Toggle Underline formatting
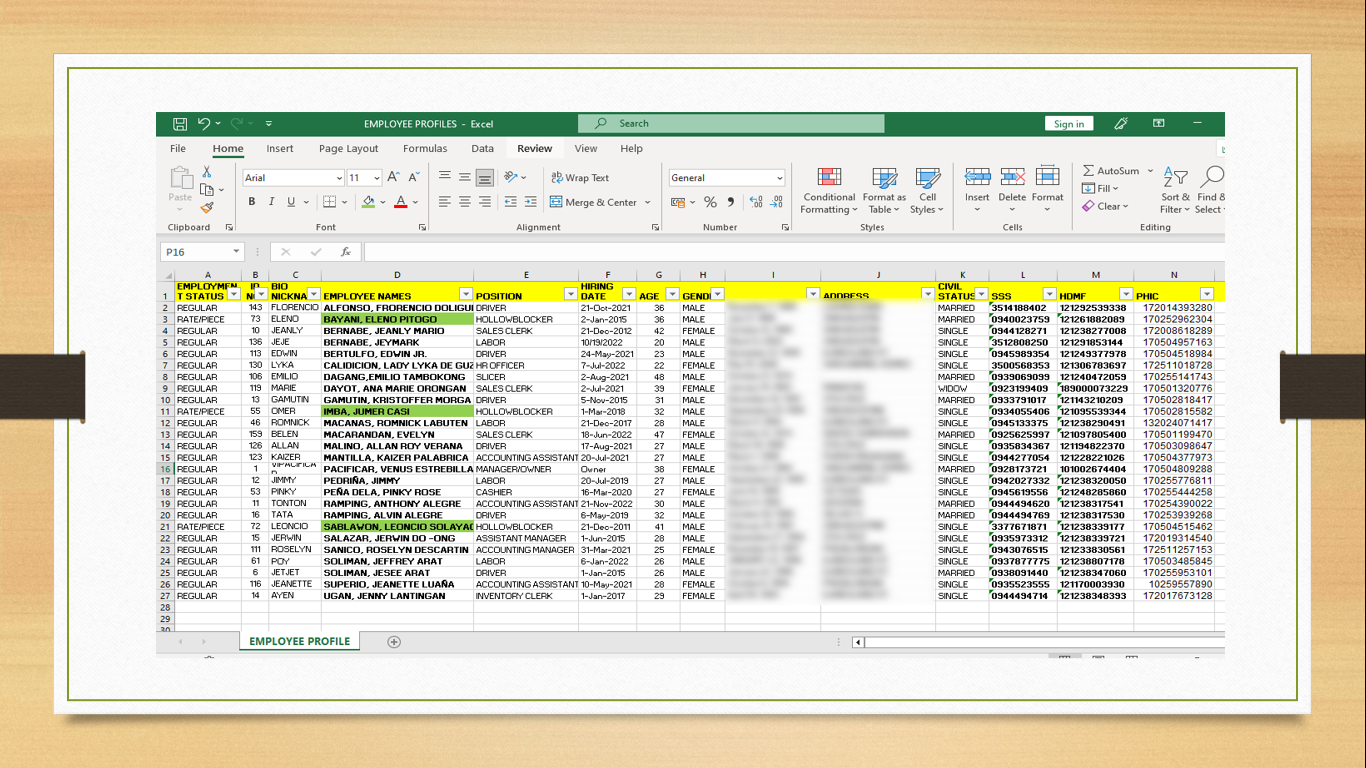 291,202
